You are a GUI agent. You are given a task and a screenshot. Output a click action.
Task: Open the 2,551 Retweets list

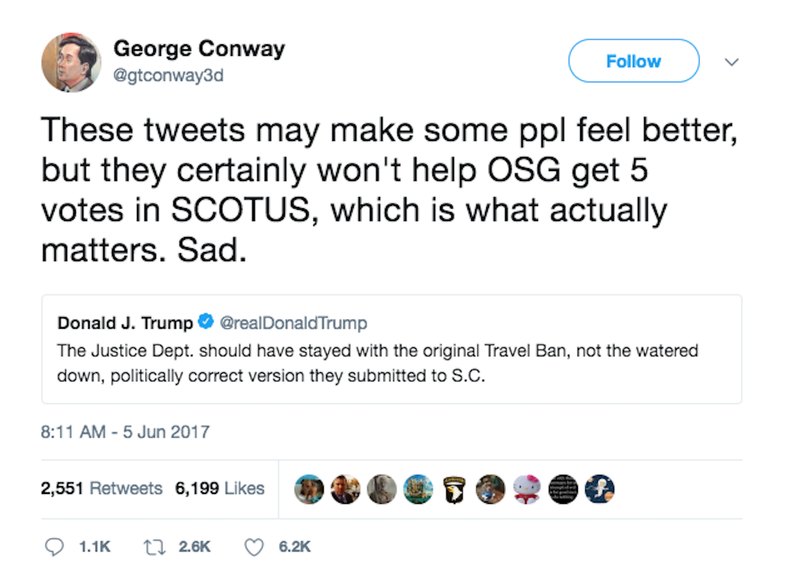101,488
